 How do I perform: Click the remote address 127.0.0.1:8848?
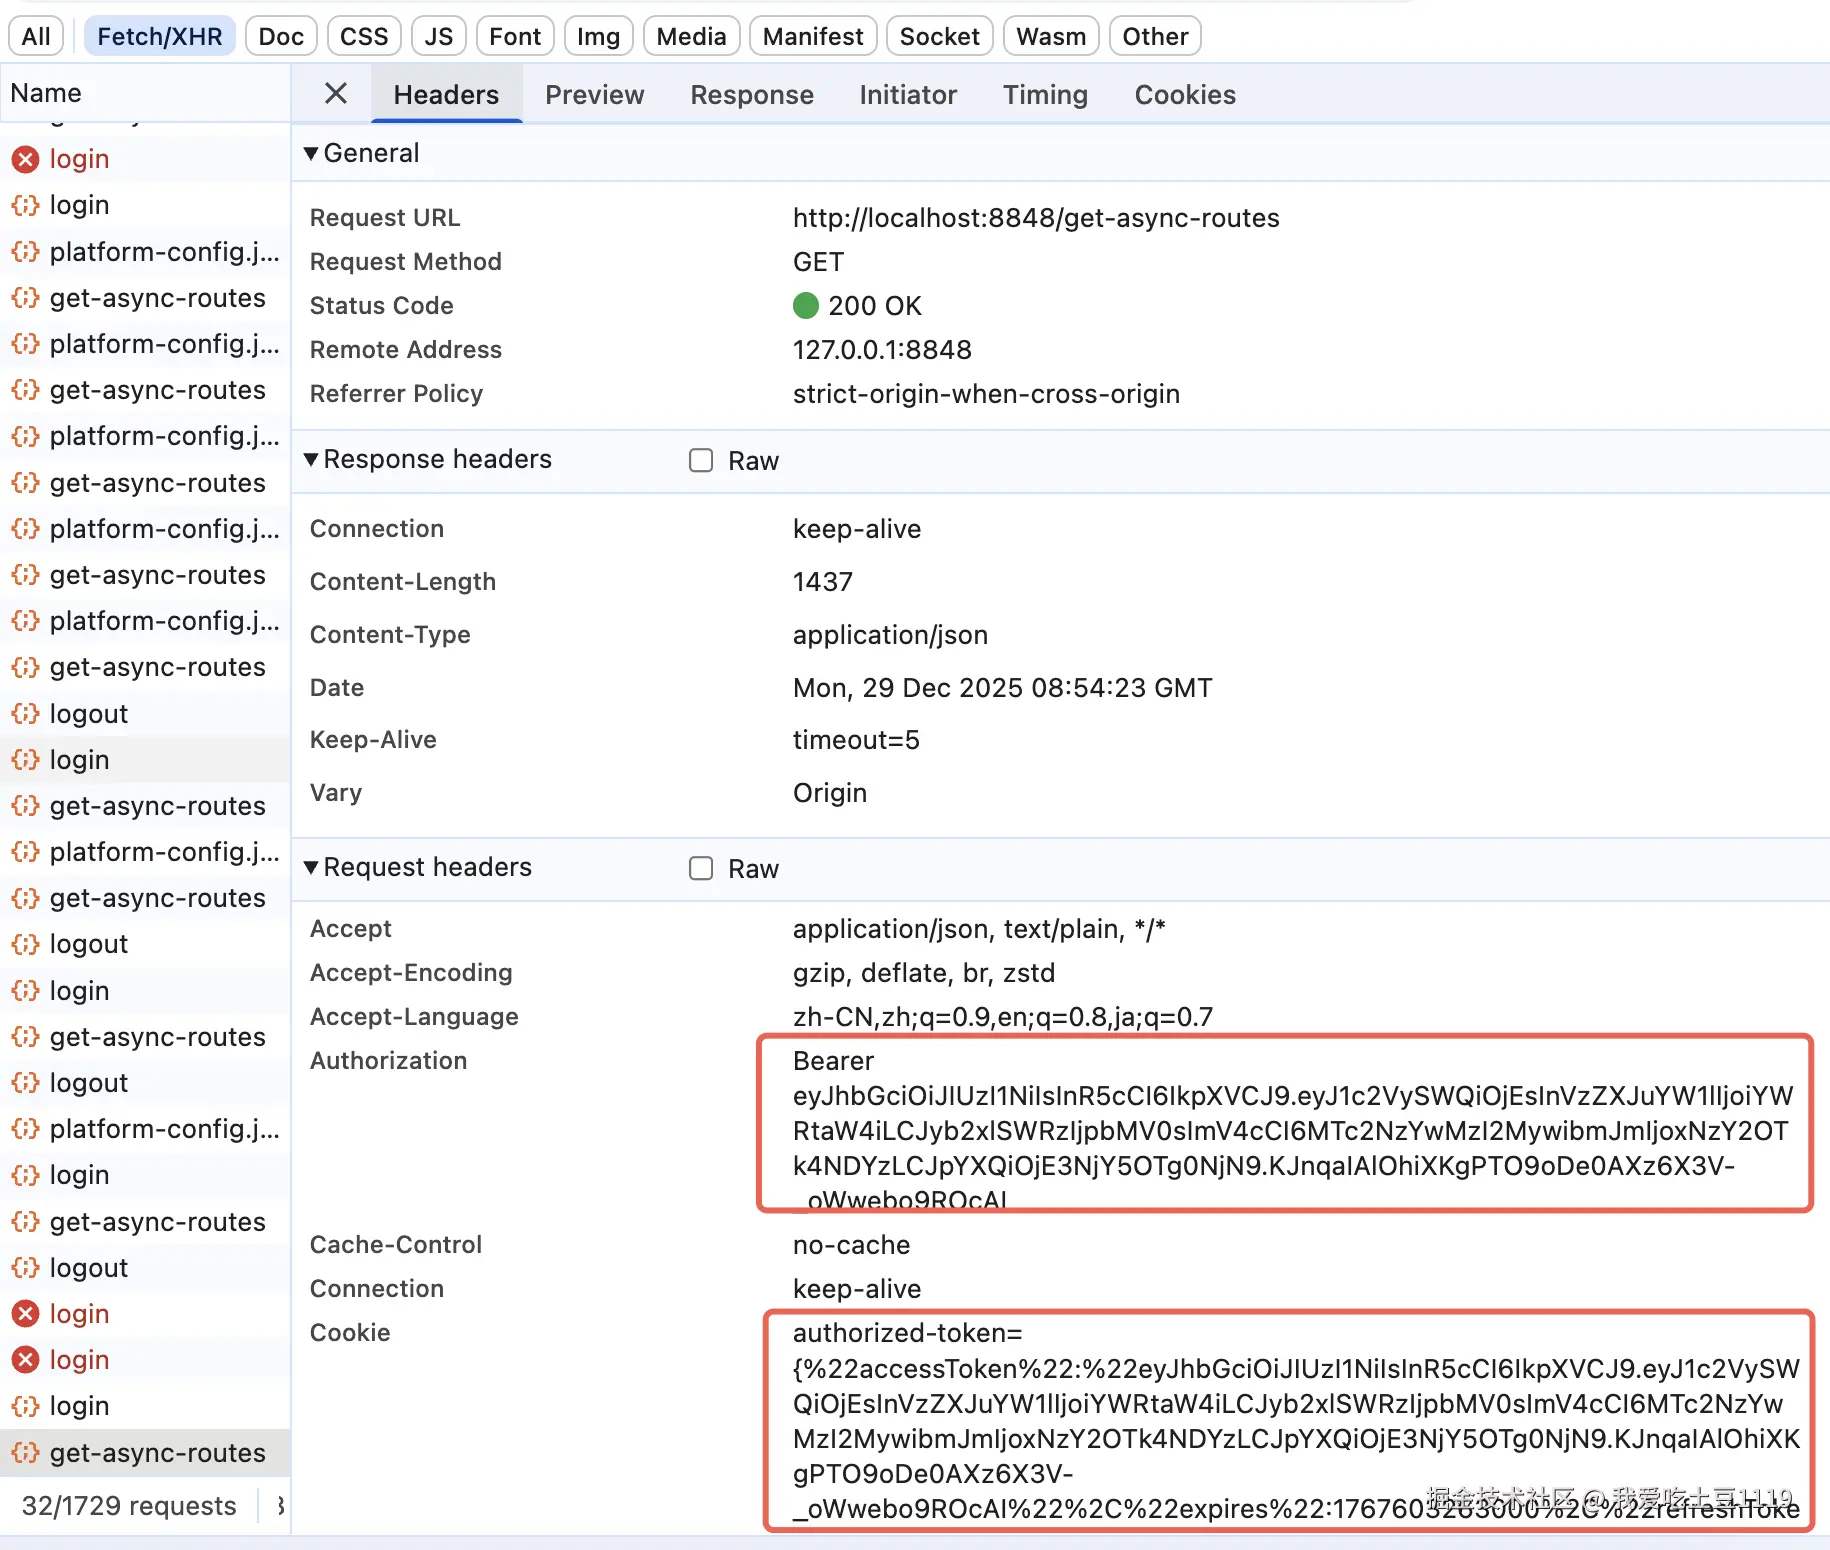882,350
